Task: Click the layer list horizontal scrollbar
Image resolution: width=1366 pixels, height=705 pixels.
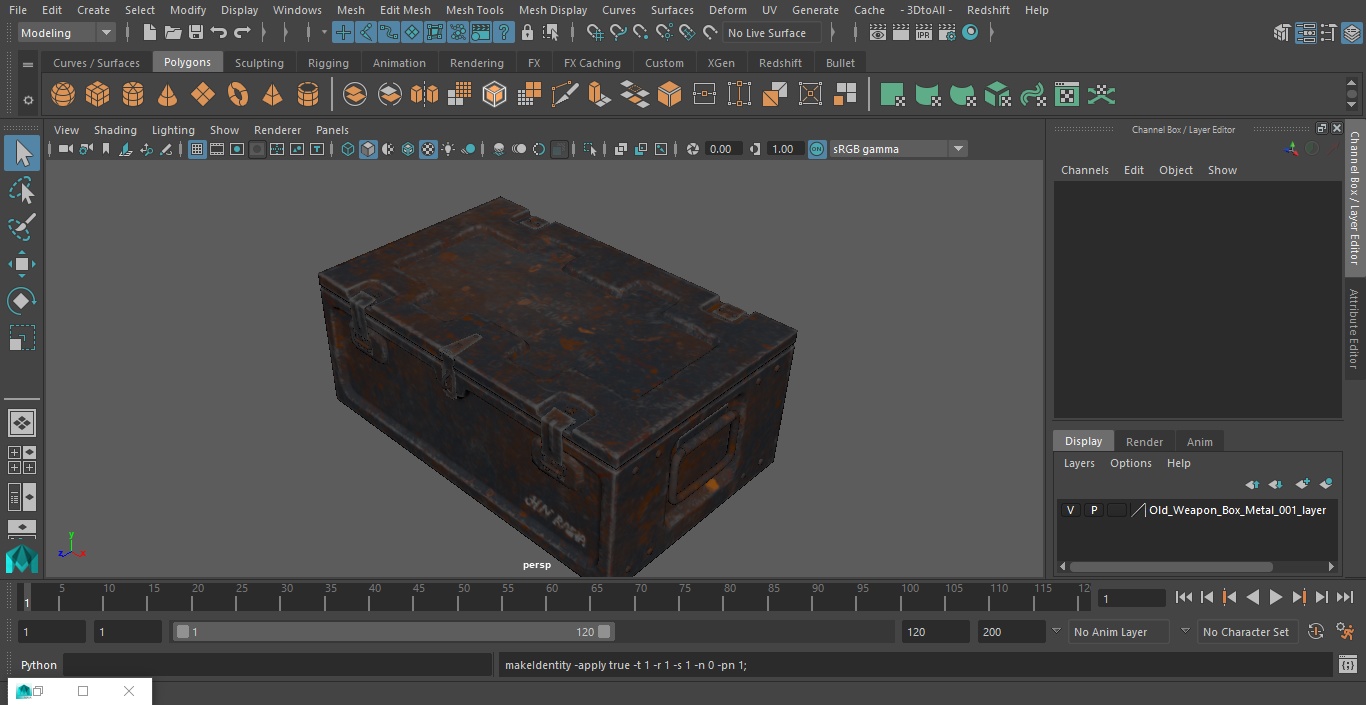Action: tap(1170, 566)
